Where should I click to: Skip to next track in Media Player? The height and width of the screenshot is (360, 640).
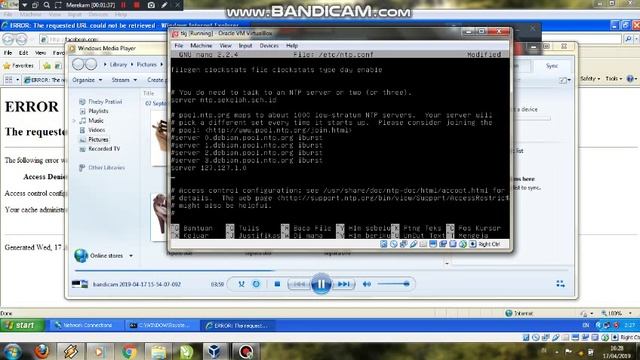(x=344, y=284)
